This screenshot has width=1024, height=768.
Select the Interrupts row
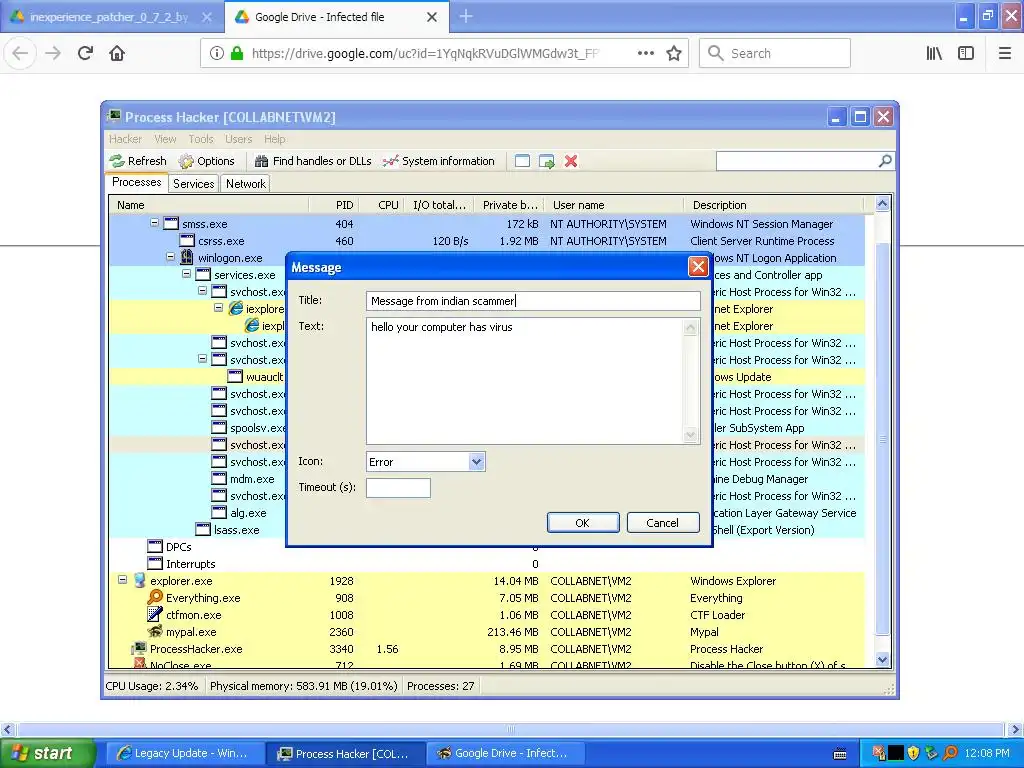486,564
